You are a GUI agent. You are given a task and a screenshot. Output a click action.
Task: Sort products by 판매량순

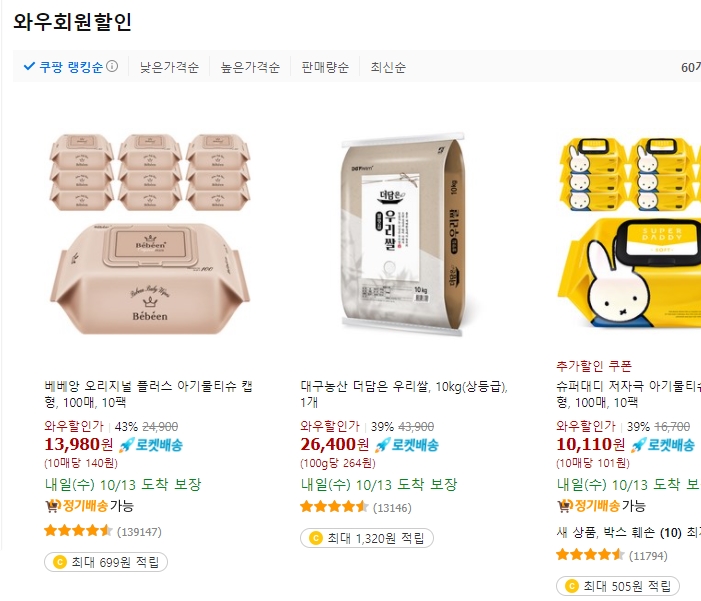325,67
